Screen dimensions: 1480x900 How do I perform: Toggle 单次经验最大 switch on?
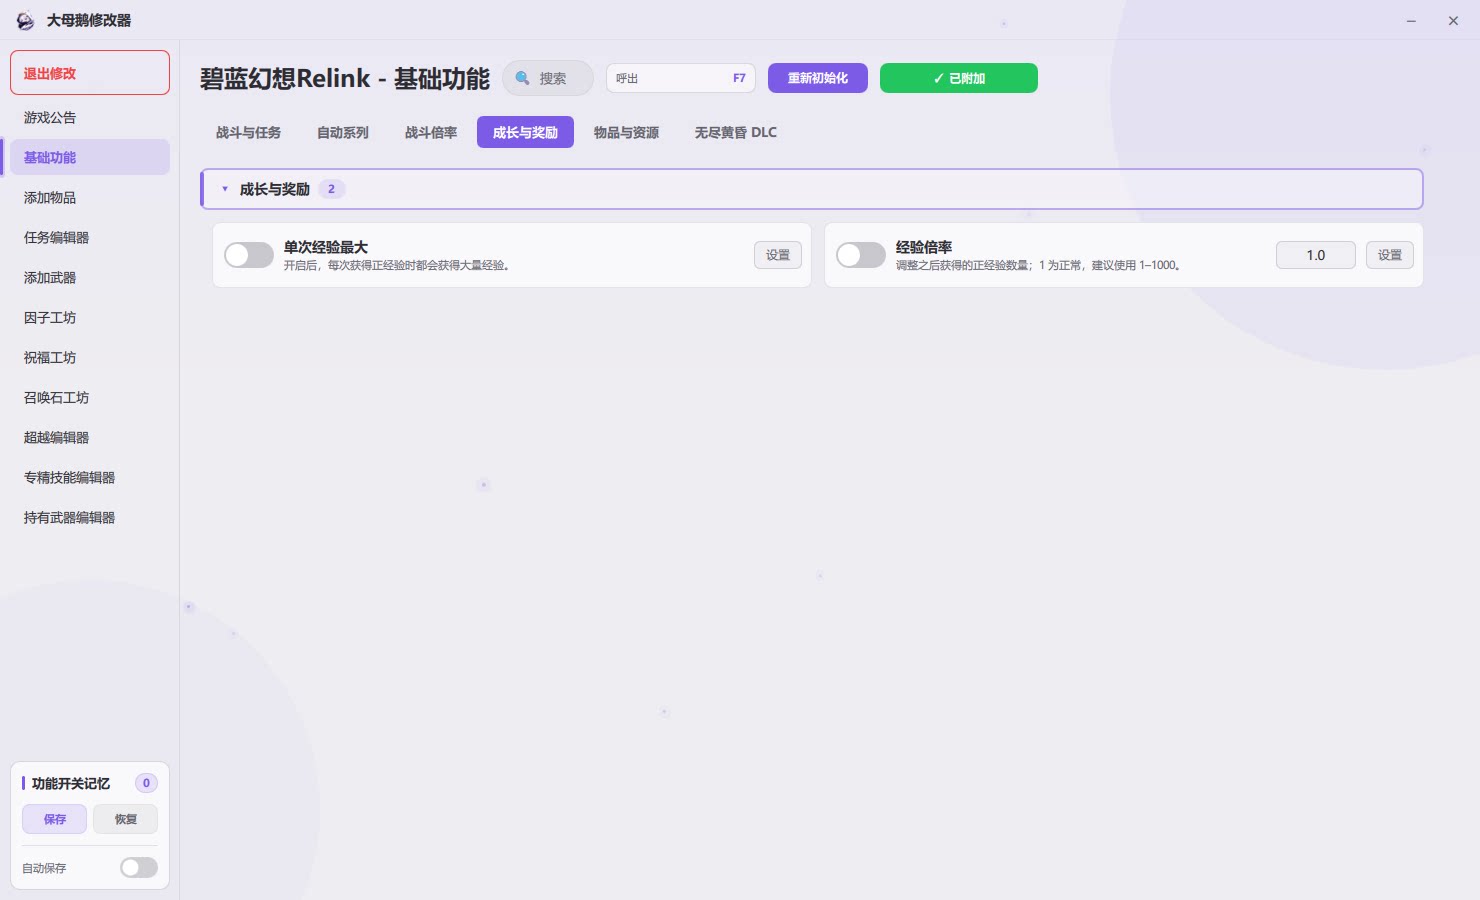click(x=249, y=255)
